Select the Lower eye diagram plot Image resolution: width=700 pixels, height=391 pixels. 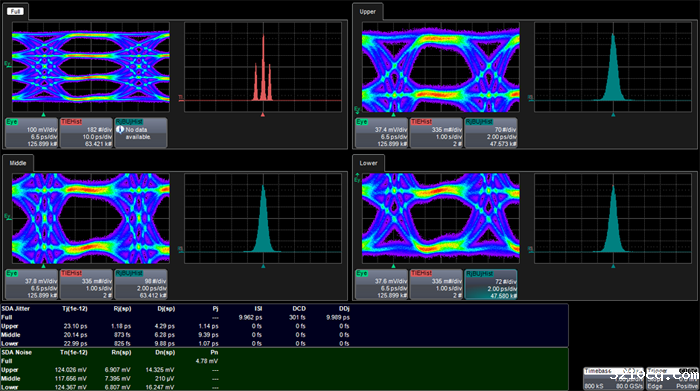441,218
